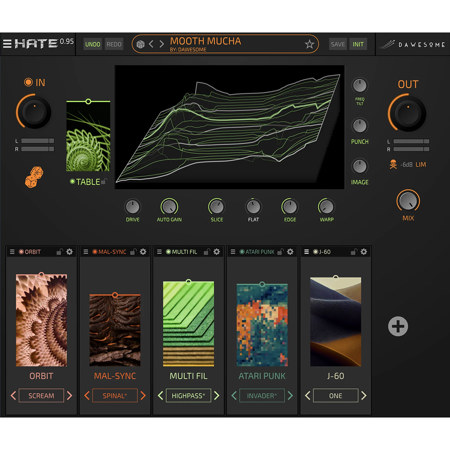450x450 pixels.
Task: Open MULTI FIL module settings gear
Action: (x=217, y=252)
